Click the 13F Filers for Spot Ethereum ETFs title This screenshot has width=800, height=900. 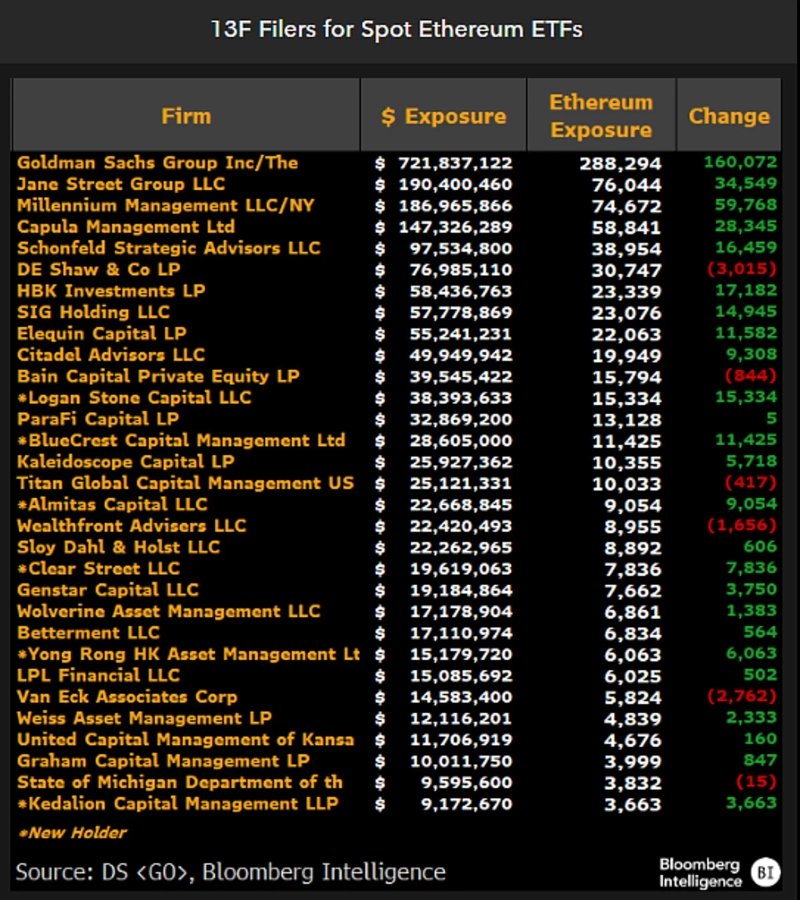pyautogui.click(x=396, y=29)
